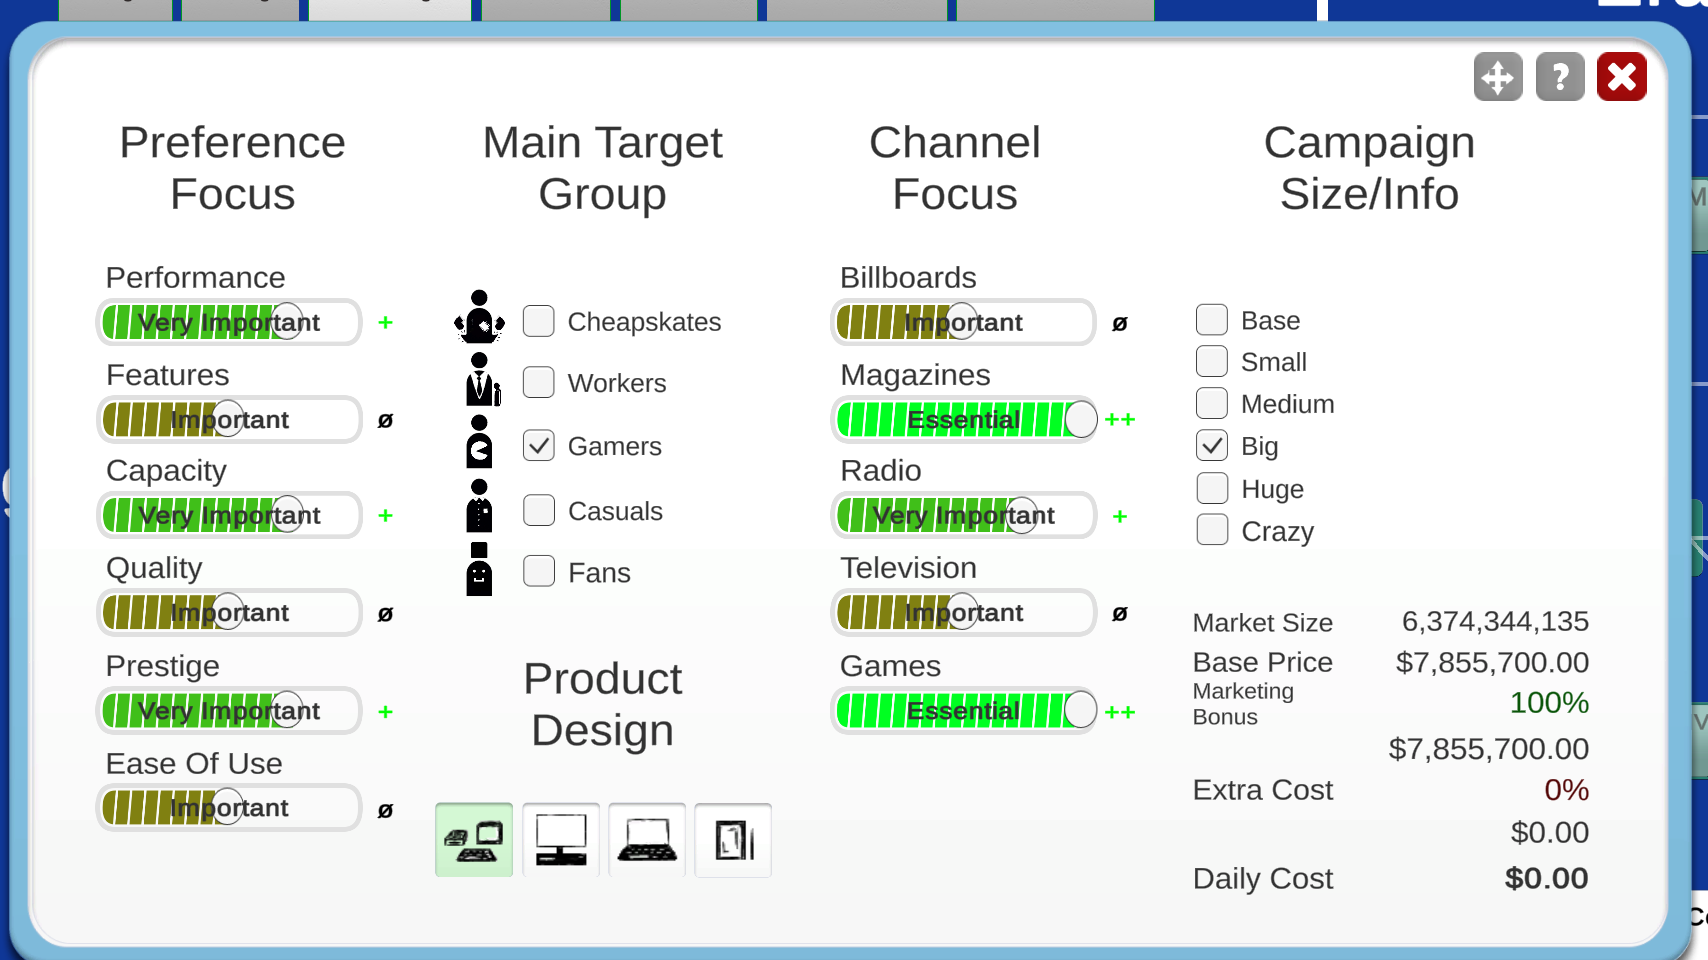The height and width of the screenshot is (960, 1708).
Task: Select the Small campaign size checkbox
Action: (1212, 361)
